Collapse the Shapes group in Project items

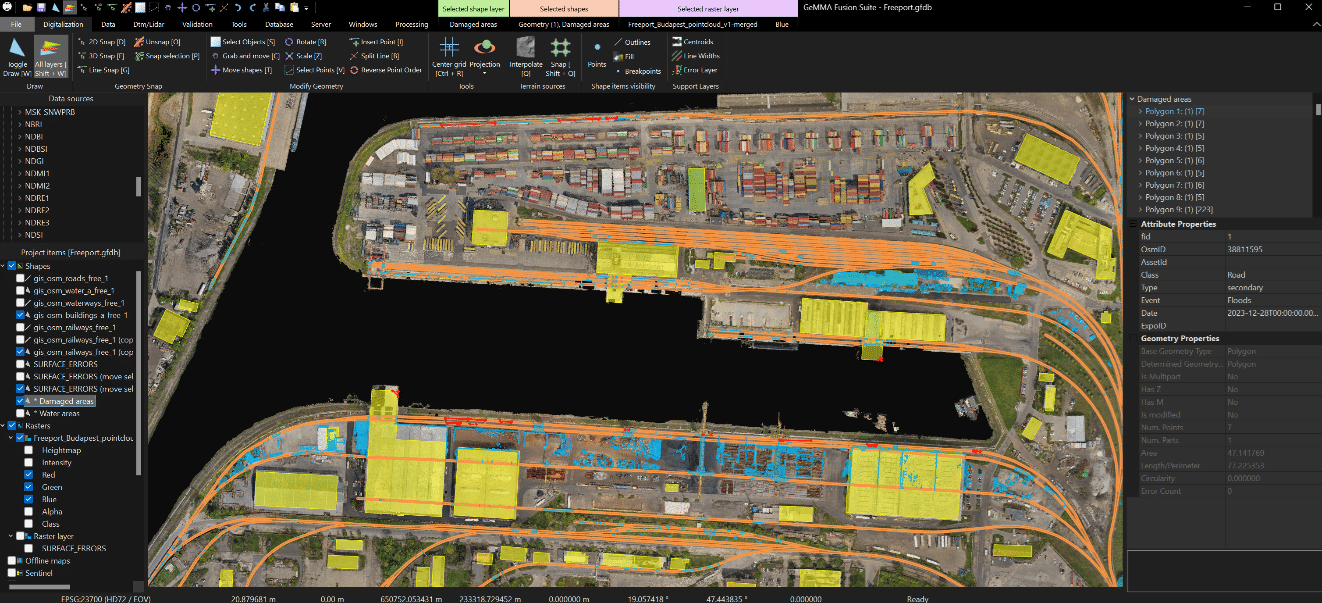click(x=4, y=266)
